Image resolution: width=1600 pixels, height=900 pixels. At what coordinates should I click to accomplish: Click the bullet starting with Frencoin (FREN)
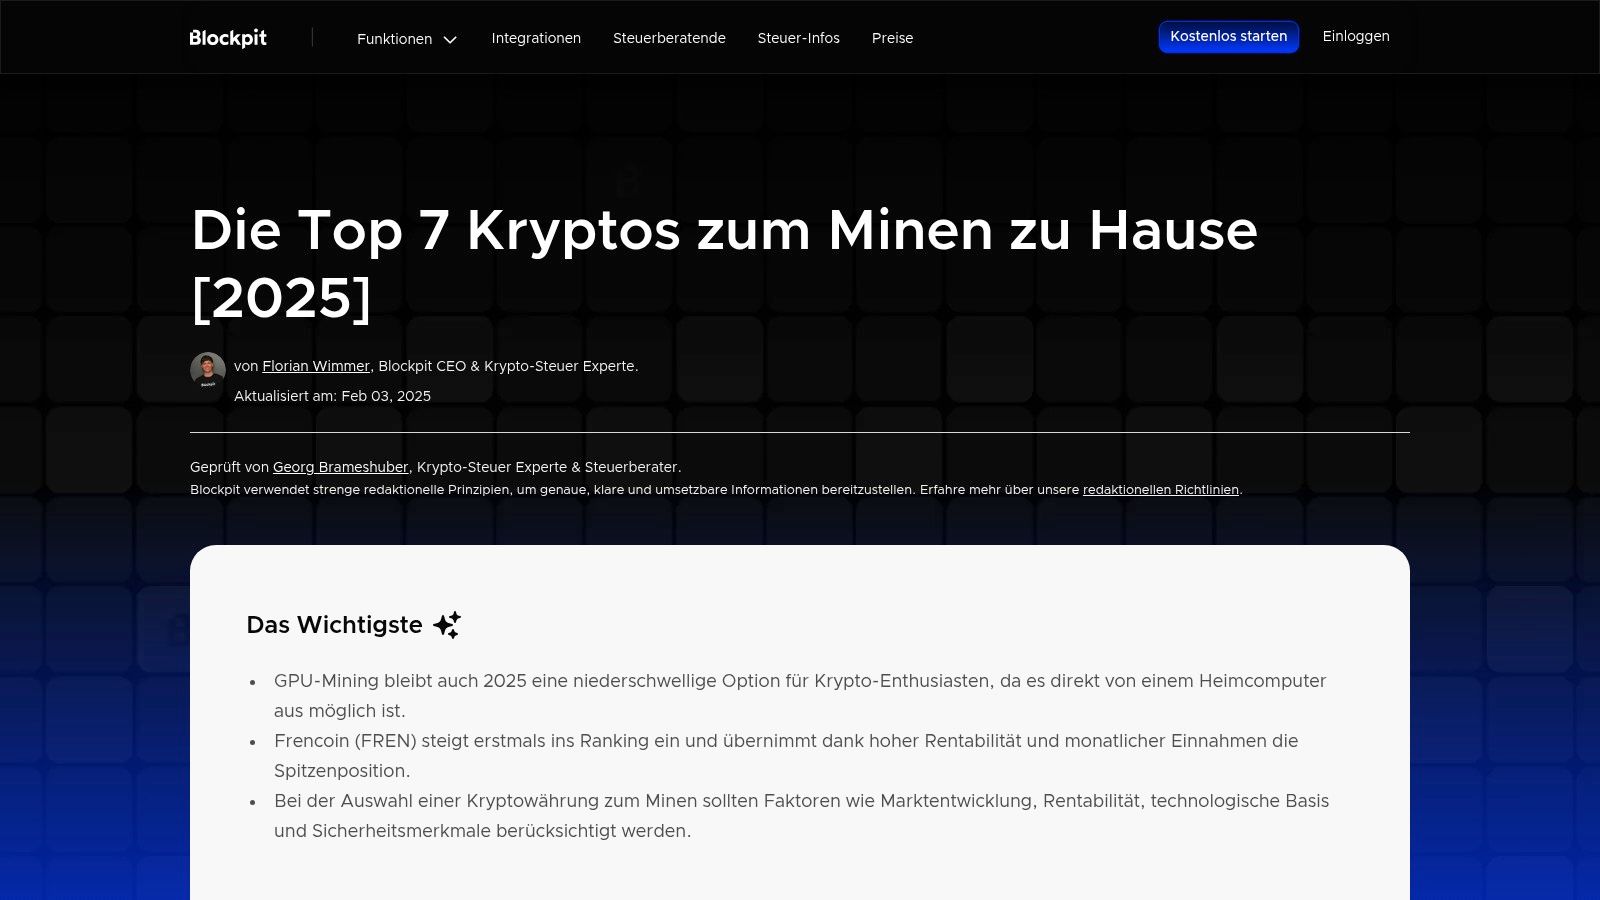pyautogui.click(x=786, y=756)
